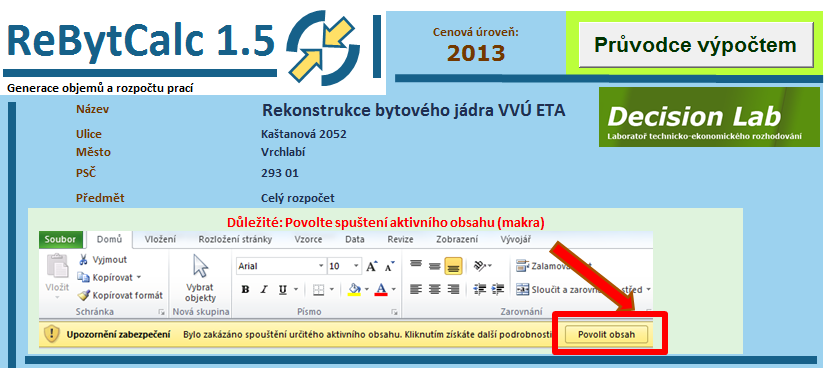Image resolution: width=827 pixels, height=368 pixels.
Task: Click the Vložit (paste) clipboard icon
Action: coord(57,267)
